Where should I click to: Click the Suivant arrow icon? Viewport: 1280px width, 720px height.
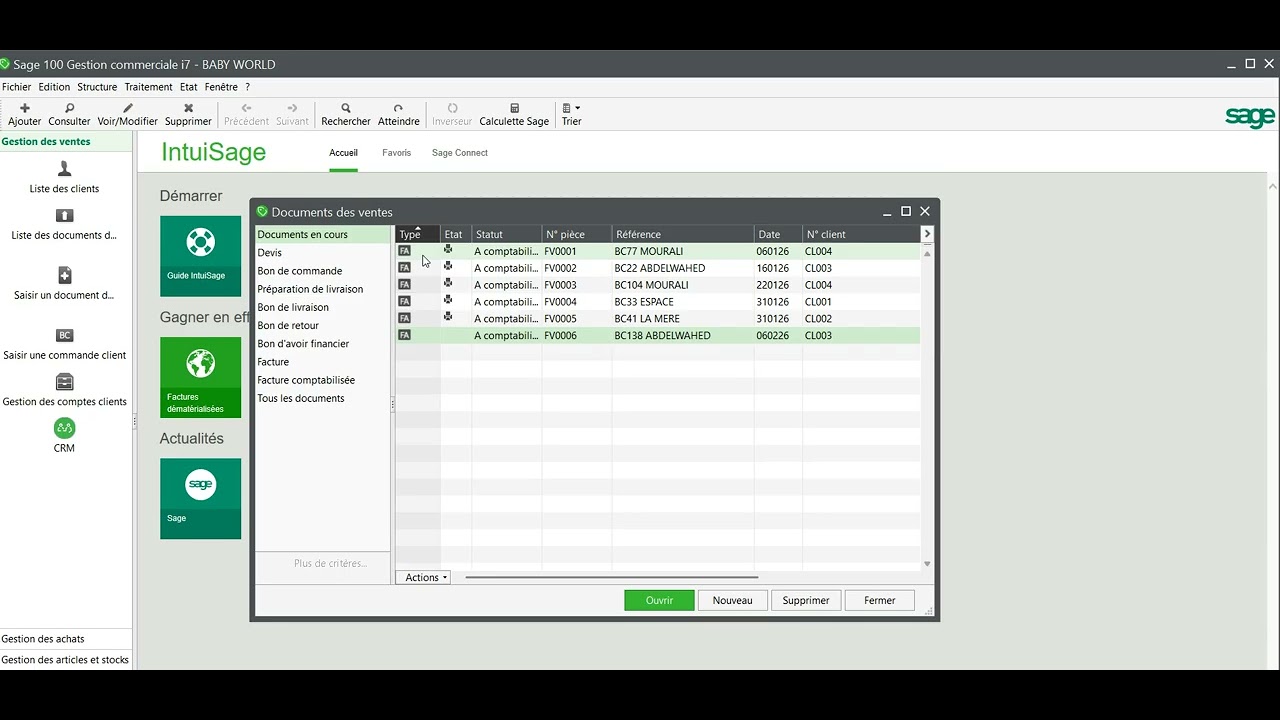pyautogui.click(x=292, y=108)
